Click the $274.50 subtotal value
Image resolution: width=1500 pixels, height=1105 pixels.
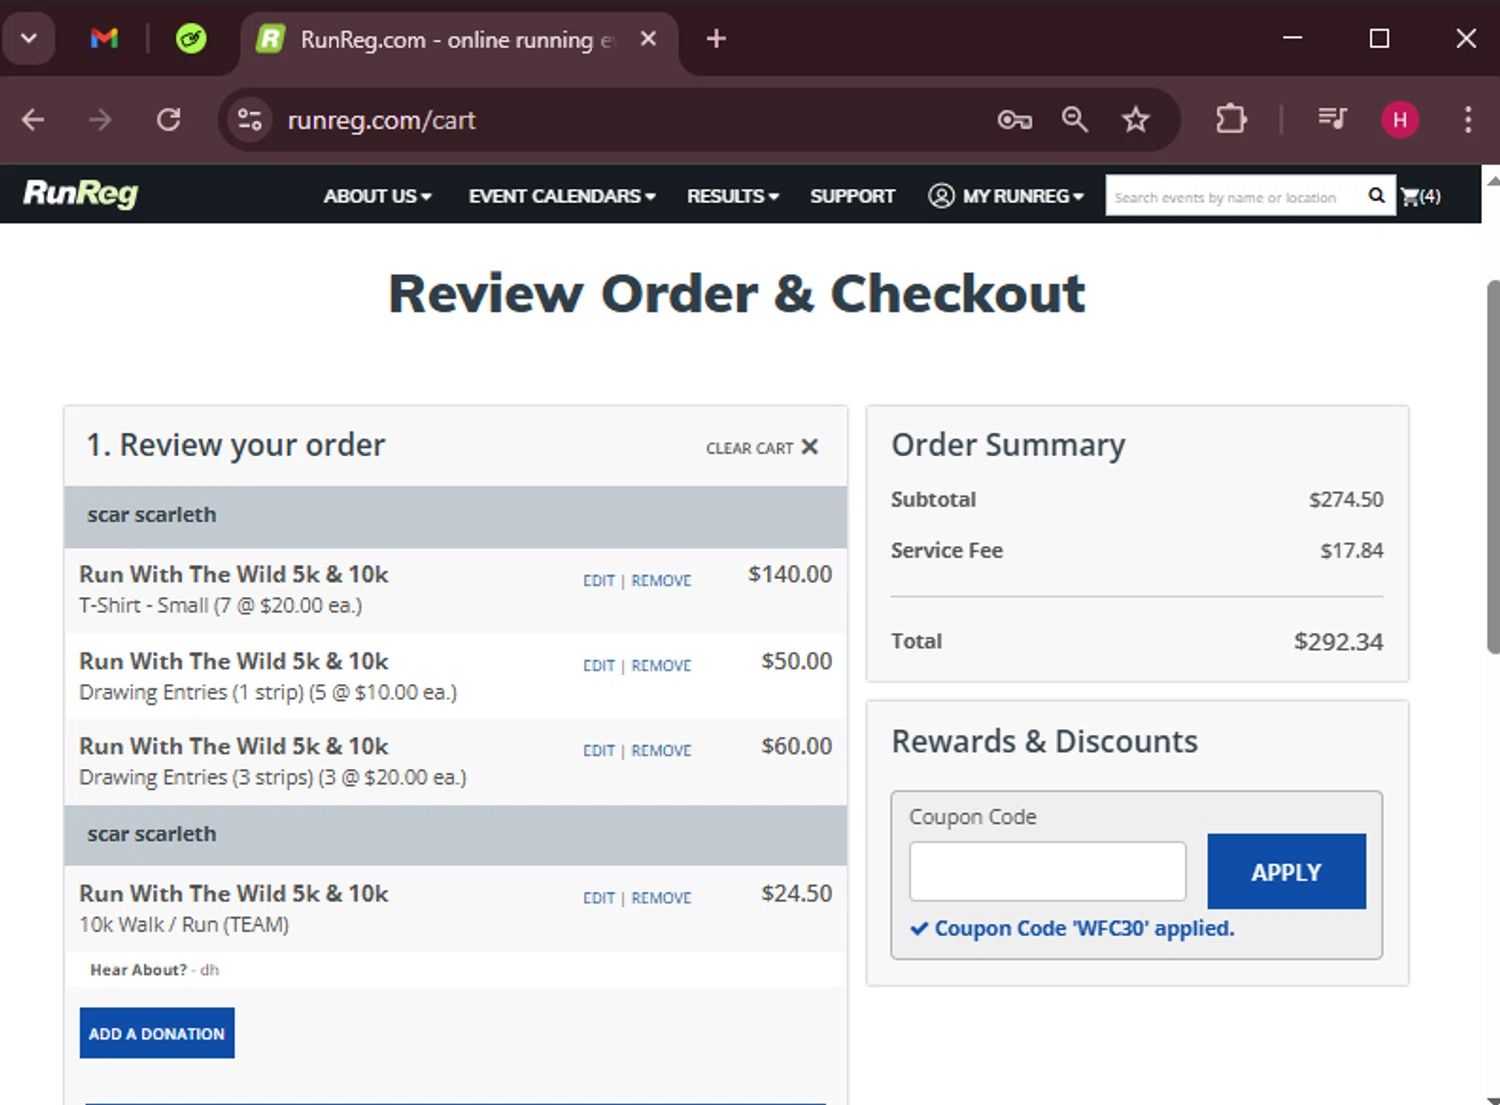(x=1346, y=499)
